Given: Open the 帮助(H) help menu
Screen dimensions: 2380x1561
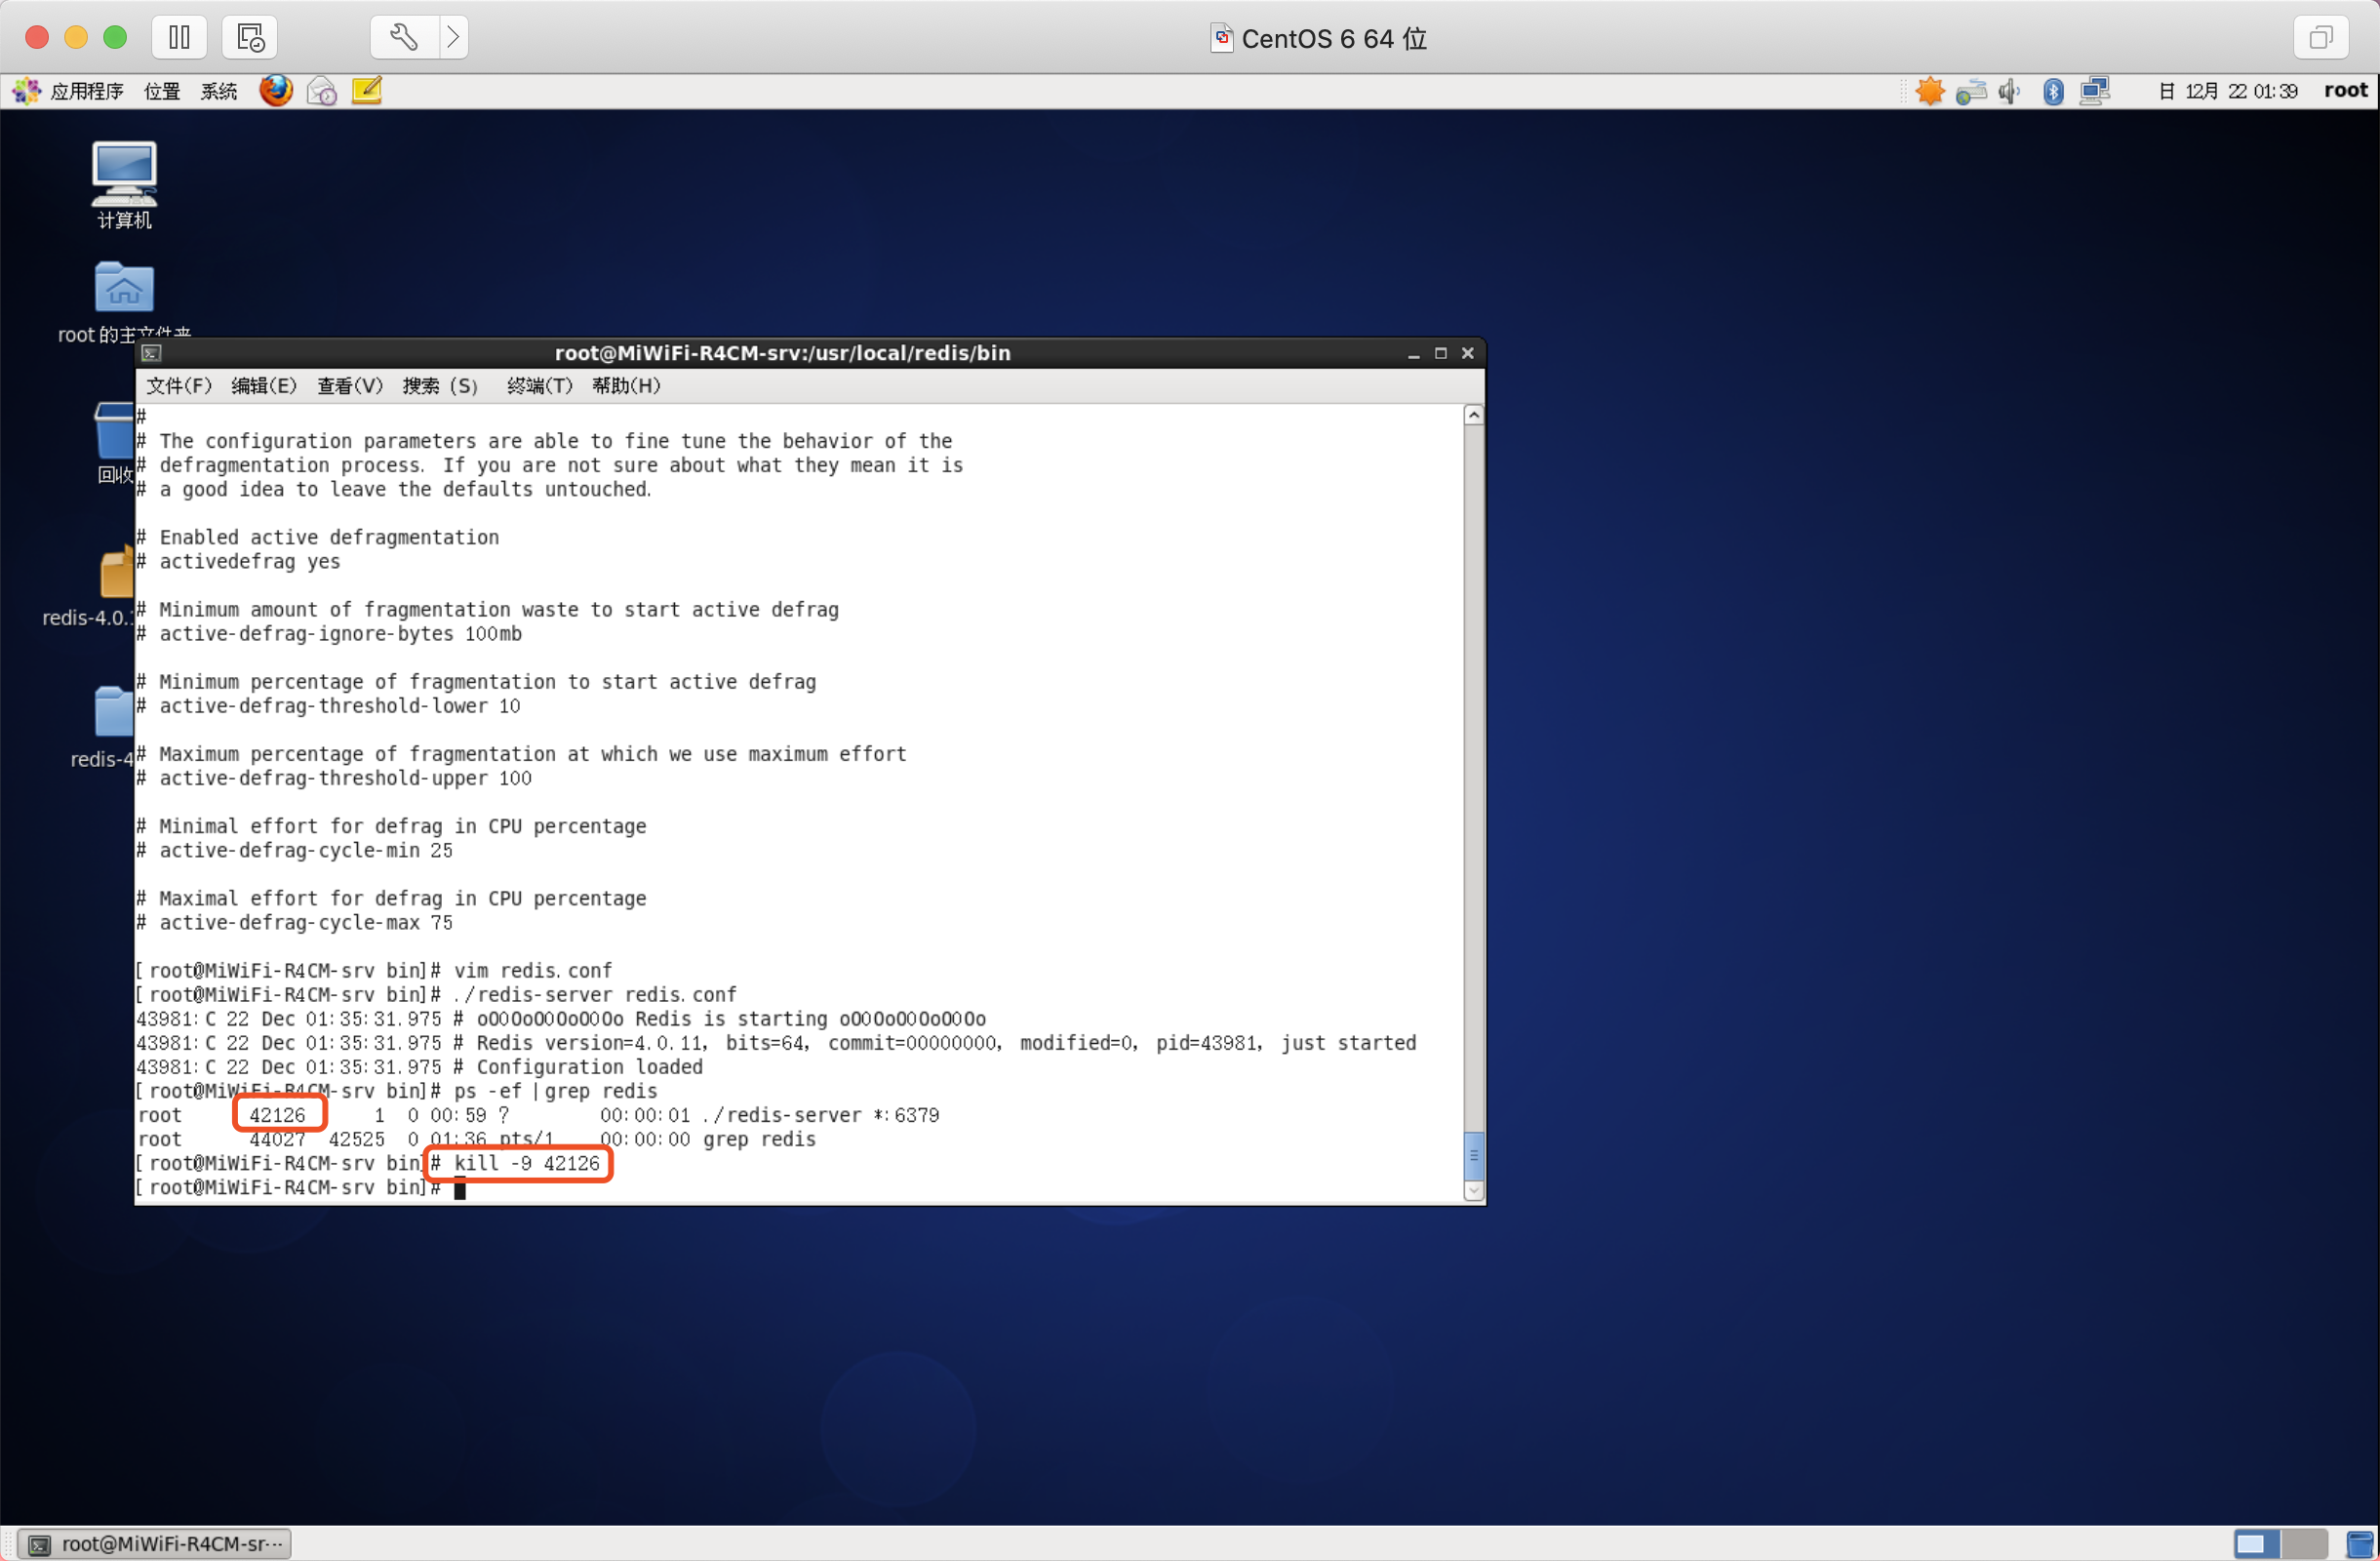Looking at the screenshot, I should 625,386.
